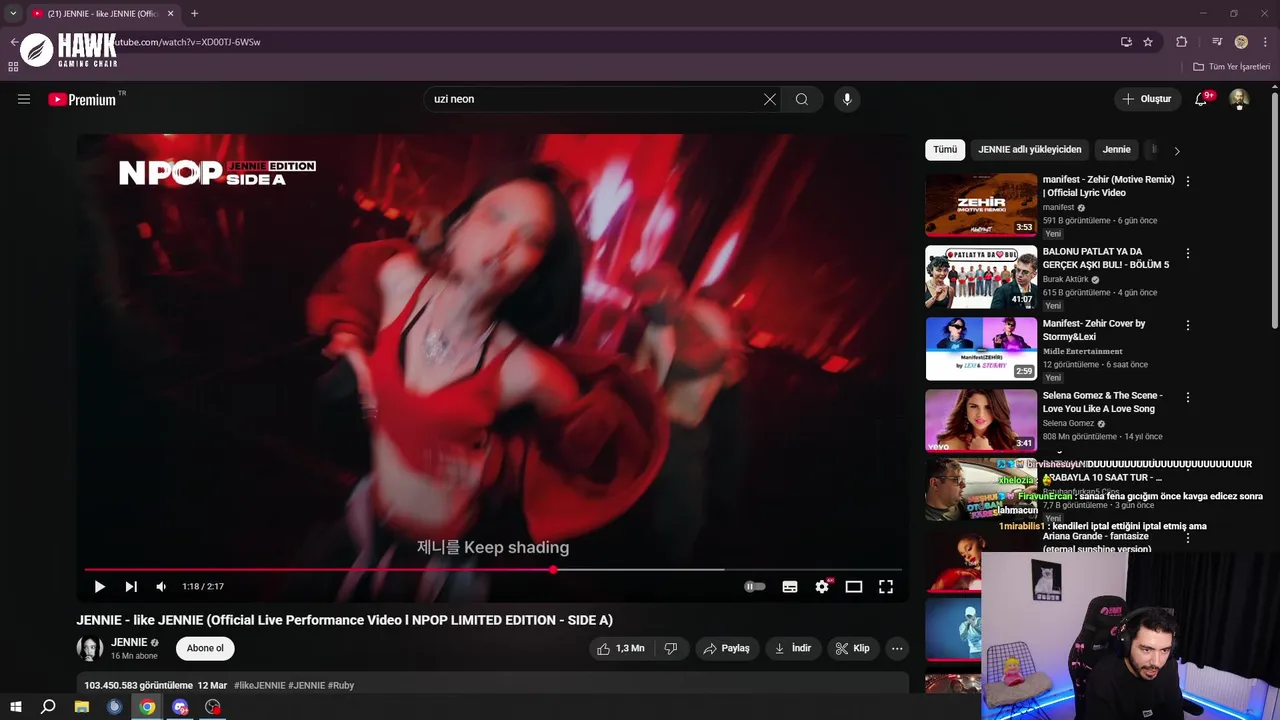Viewport: 1280px width, 720px height.
Task: Open options for BALONU PATLAT video
Action: click(x=1188, y=253)
